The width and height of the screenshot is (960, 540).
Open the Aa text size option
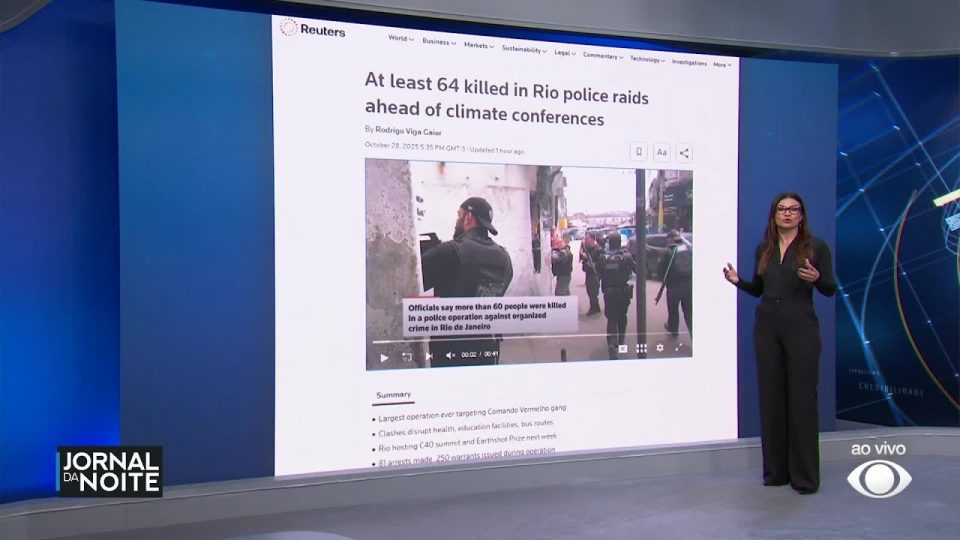coord(661,152)
